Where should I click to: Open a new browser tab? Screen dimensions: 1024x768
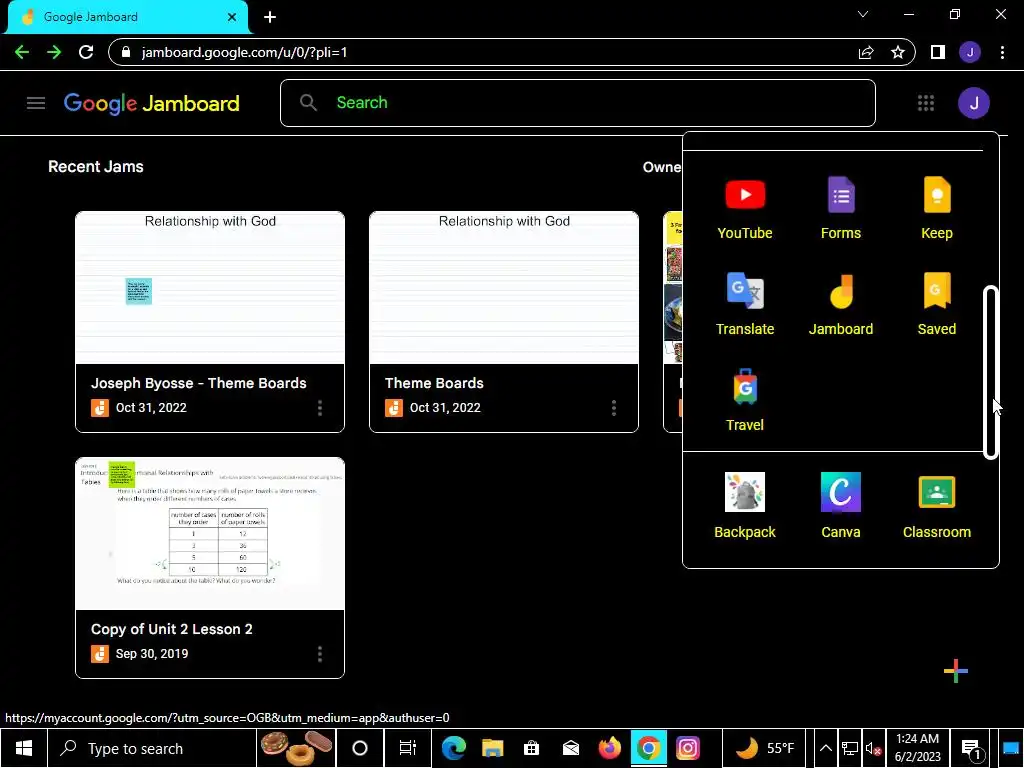(x=270, y=17)
